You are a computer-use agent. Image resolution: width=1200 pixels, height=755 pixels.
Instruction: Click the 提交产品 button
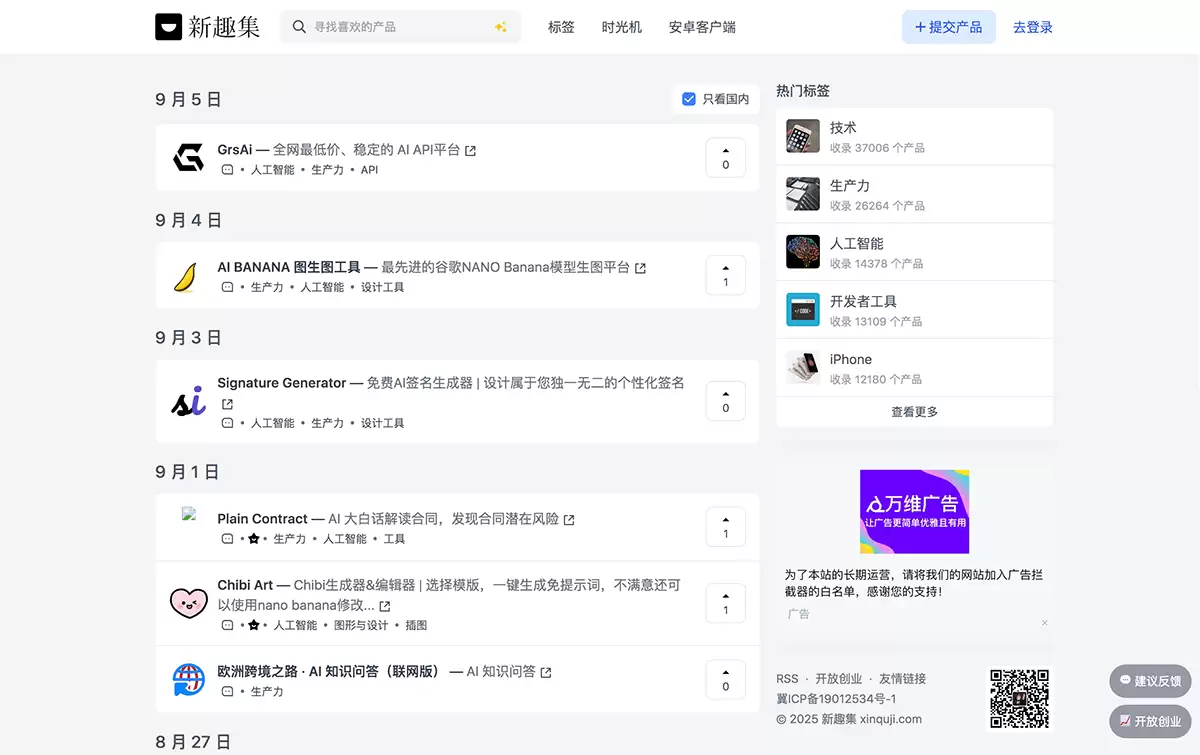(948, 27)
